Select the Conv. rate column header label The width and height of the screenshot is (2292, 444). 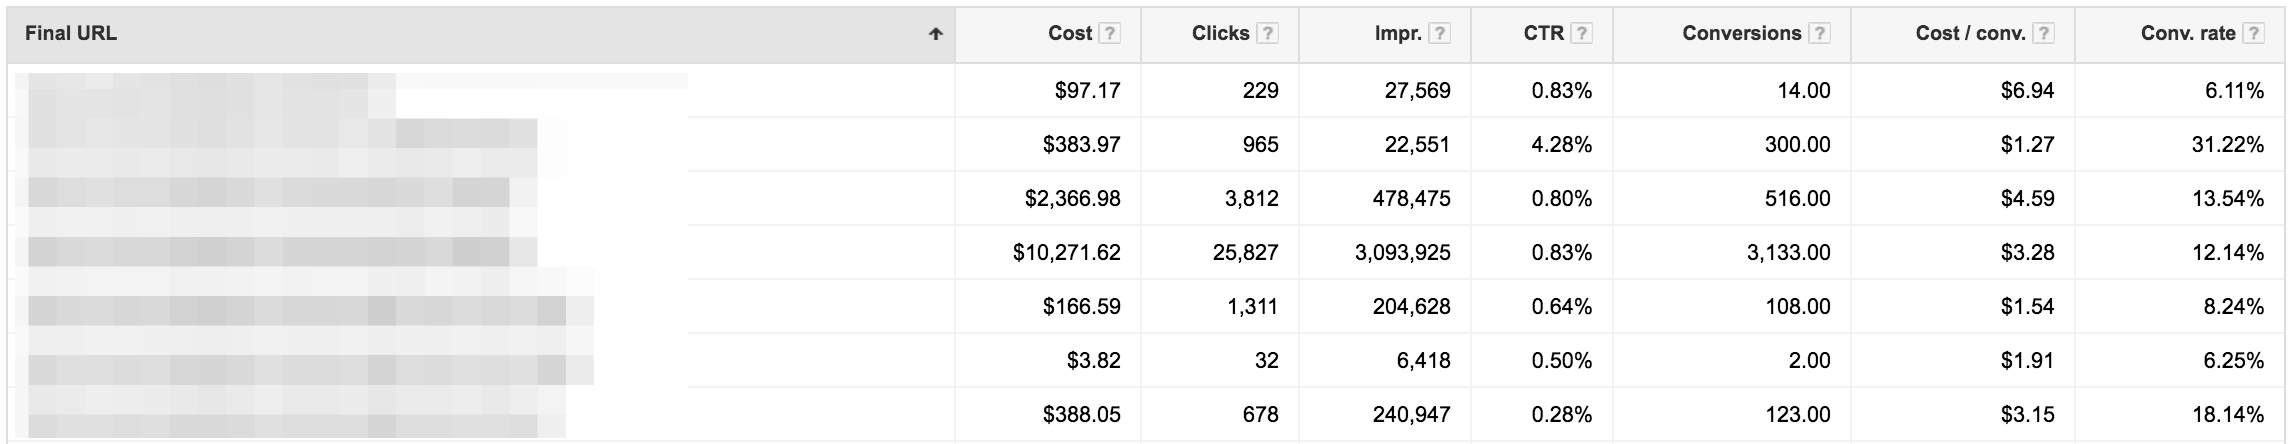(2188, 34)
